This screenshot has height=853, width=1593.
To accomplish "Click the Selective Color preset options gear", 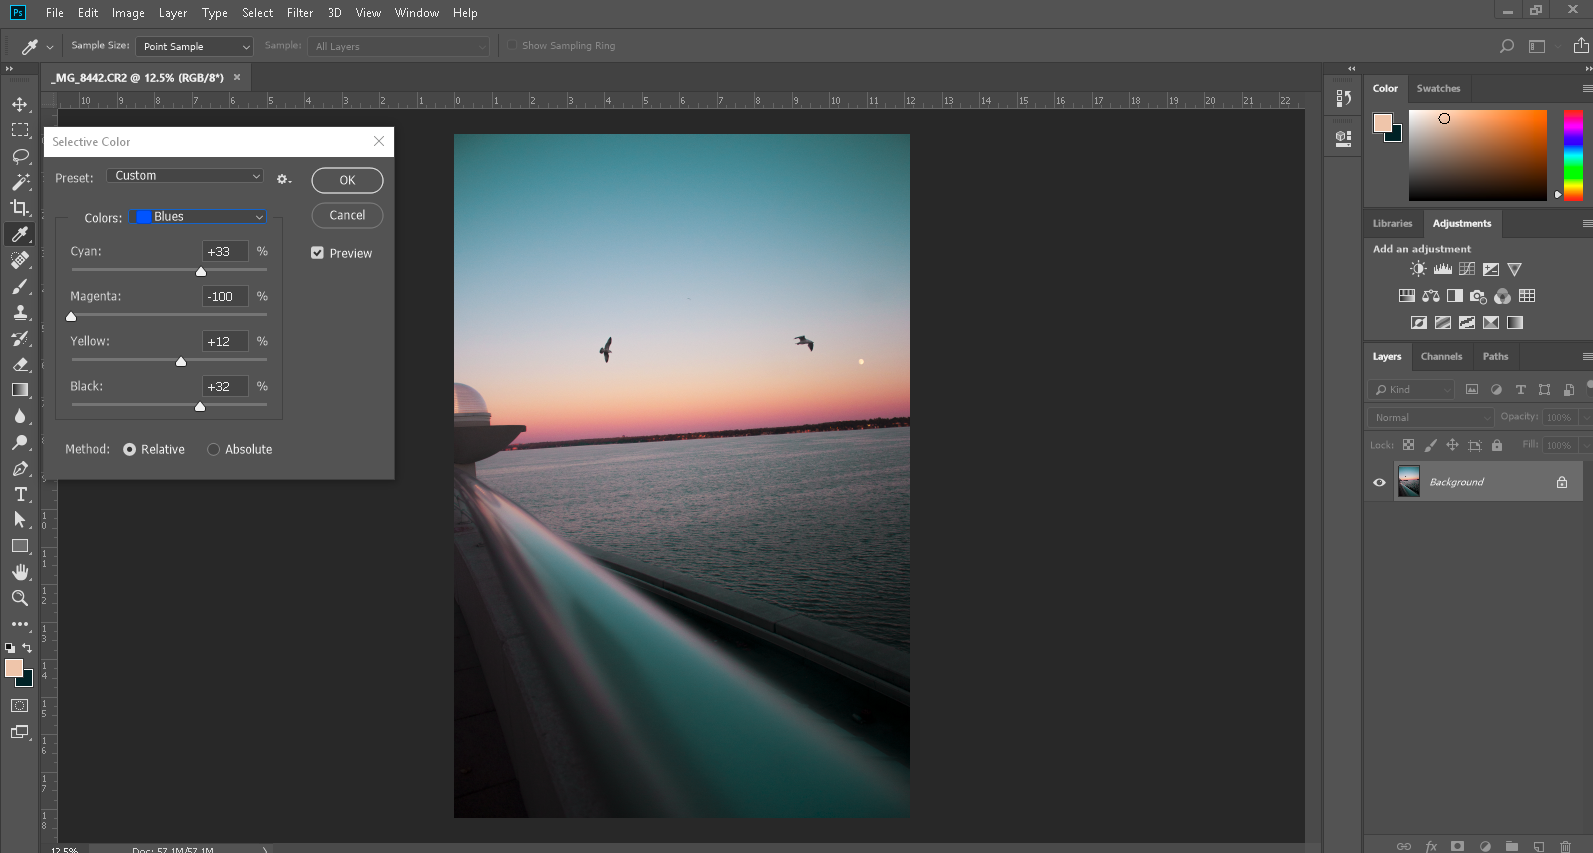I will pos(284,179).
